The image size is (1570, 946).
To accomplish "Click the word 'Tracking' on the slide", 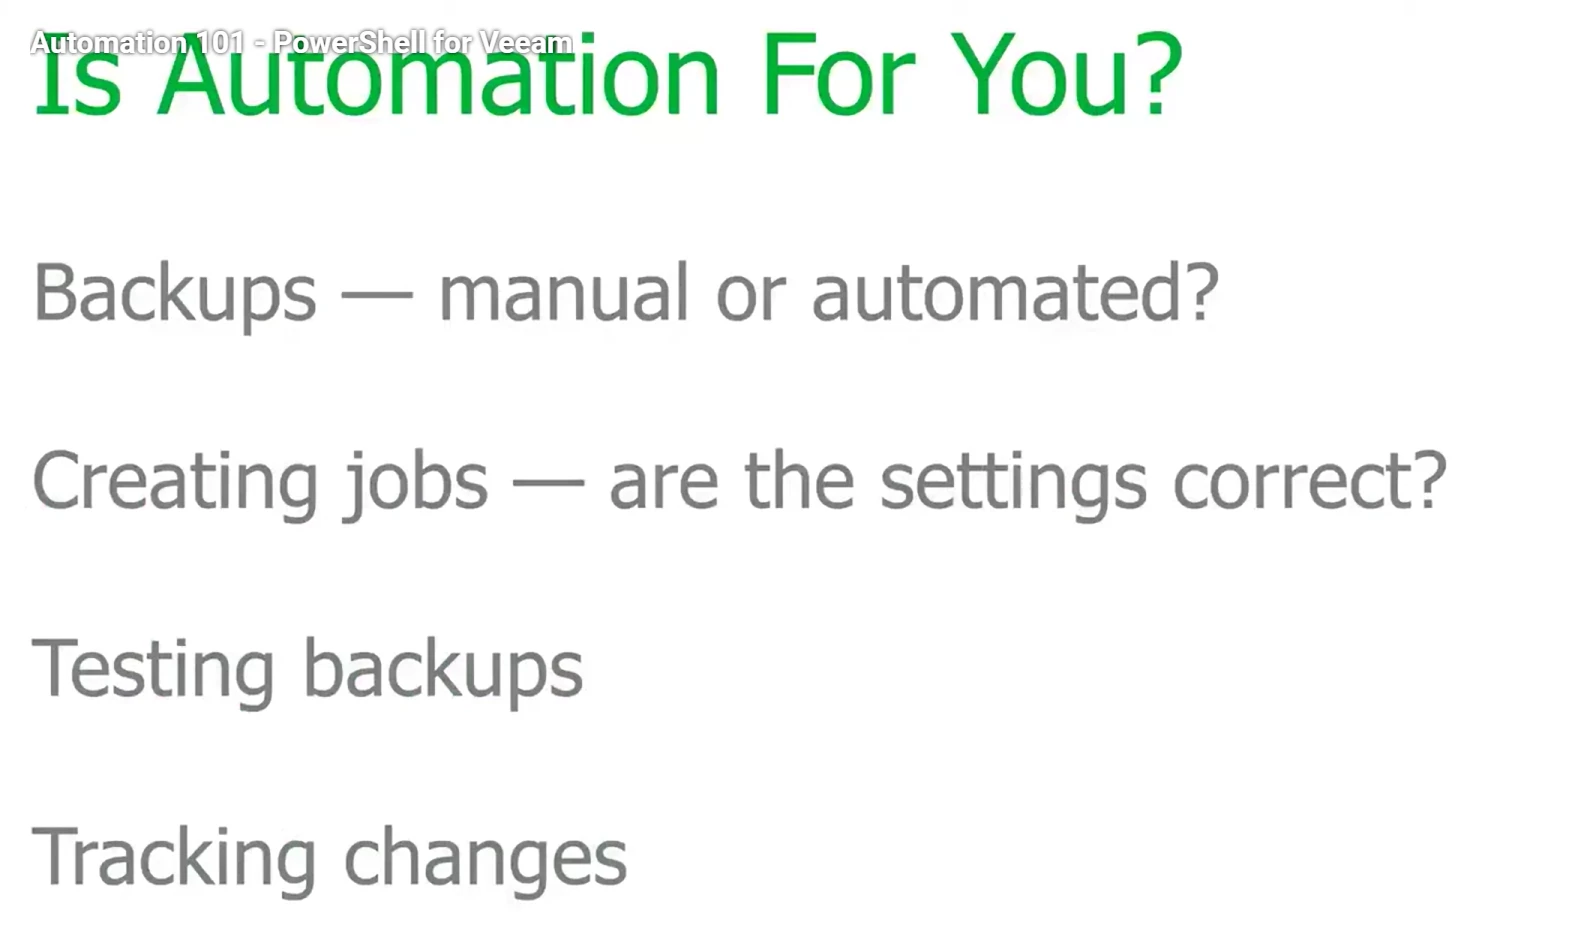I will pos(173,858).
